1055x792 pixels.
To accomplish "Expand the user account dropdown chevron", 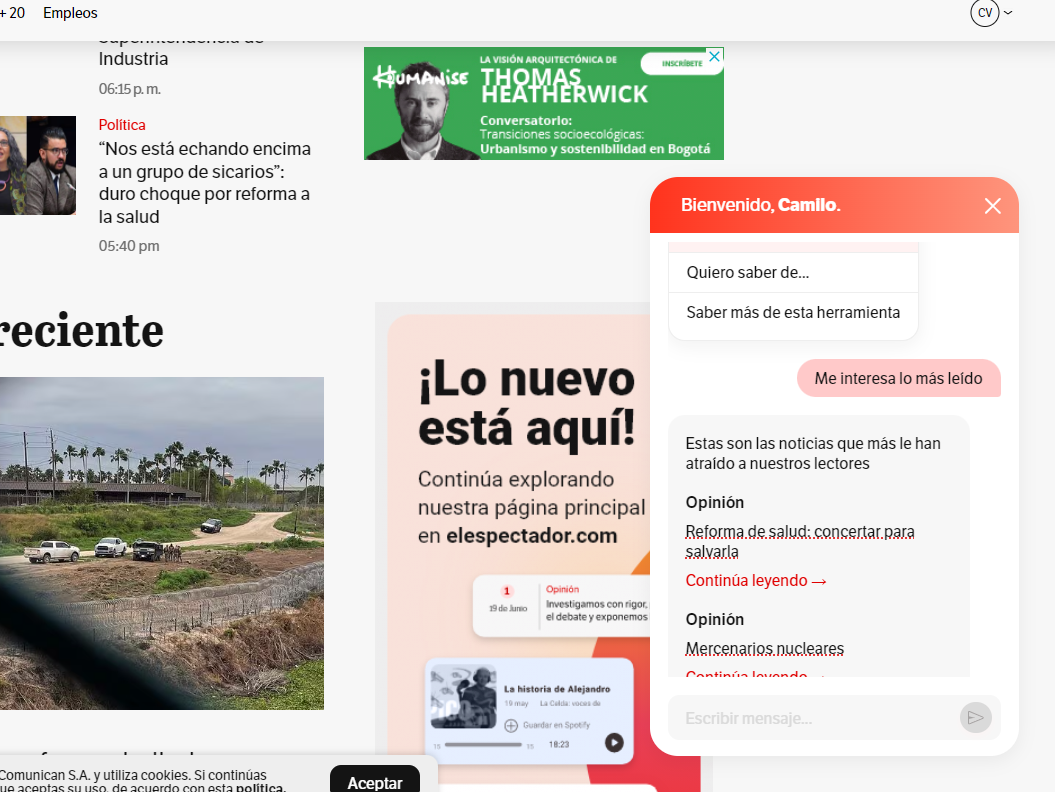I will [1008, 13].
